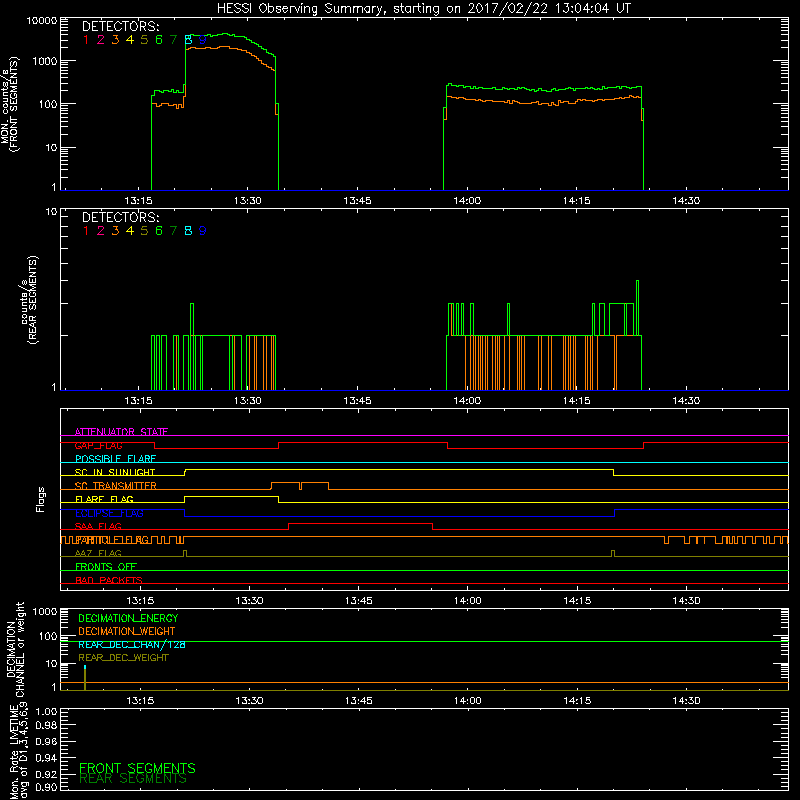This screenshot has width=800, height=800.
Task: Click the AAZ_FLAG label
Action: click(x=98, y=553)
